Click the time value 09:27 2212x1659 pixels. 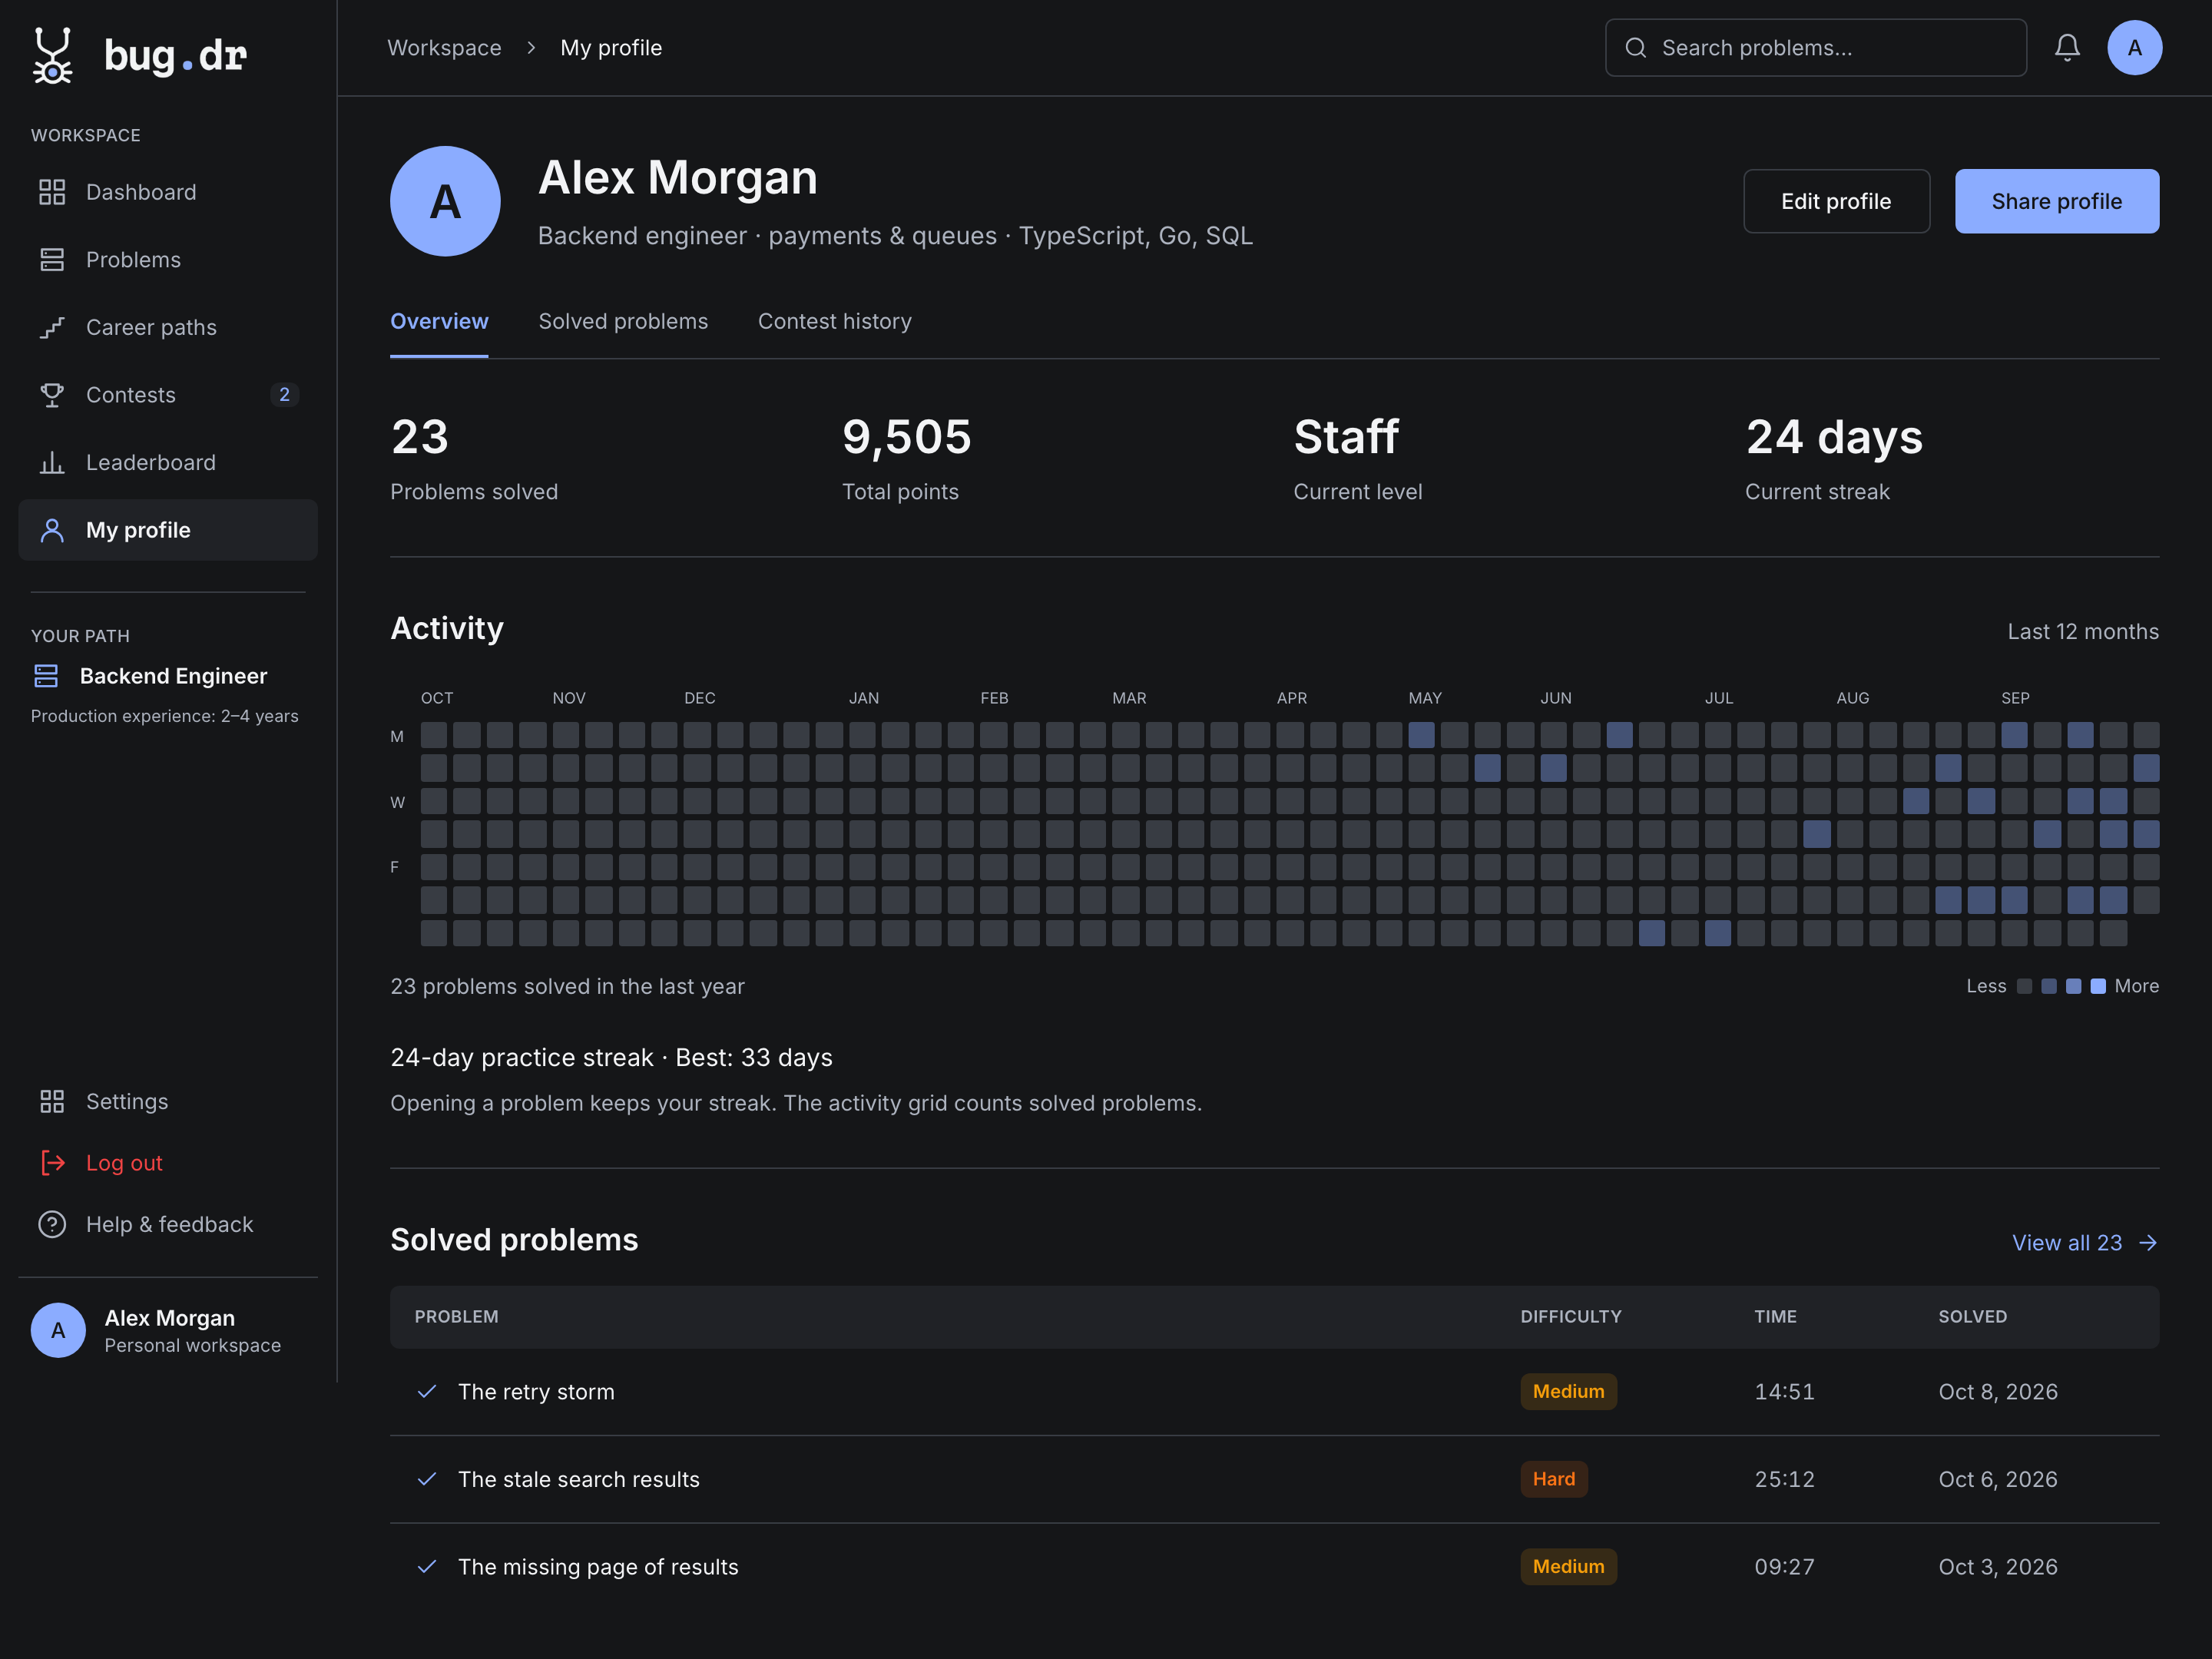tap(1784, 1567)
